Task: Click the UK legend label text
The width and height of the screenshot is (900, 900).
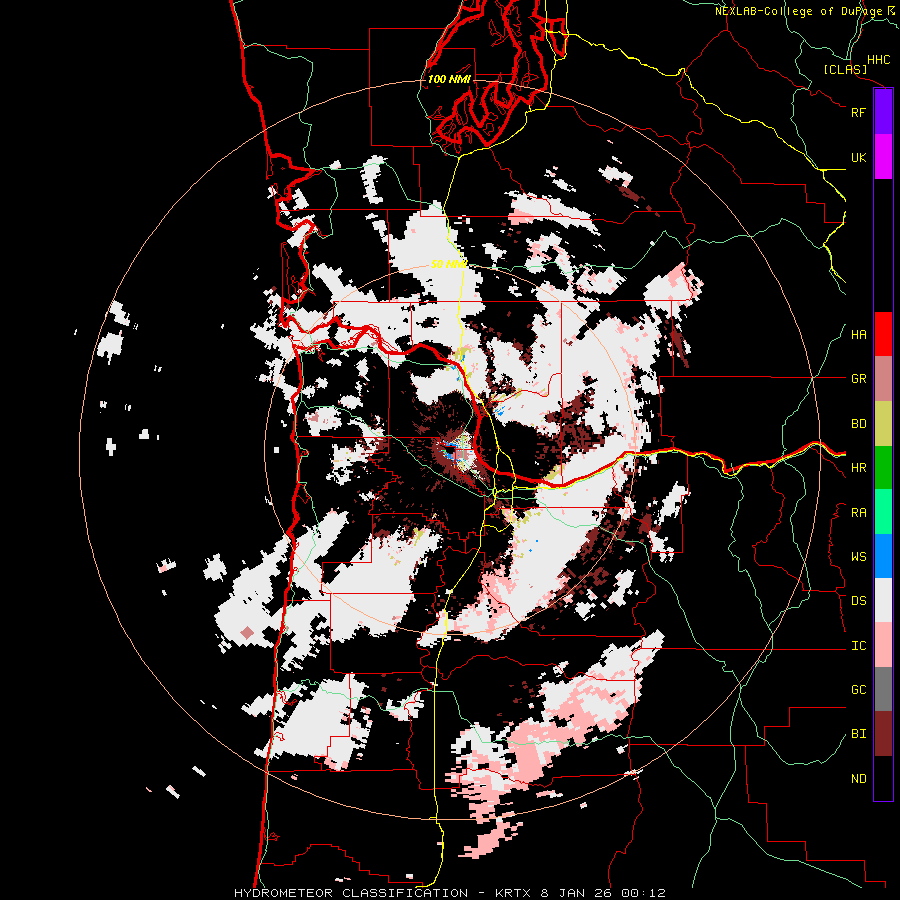Action: tap(858, 157)
